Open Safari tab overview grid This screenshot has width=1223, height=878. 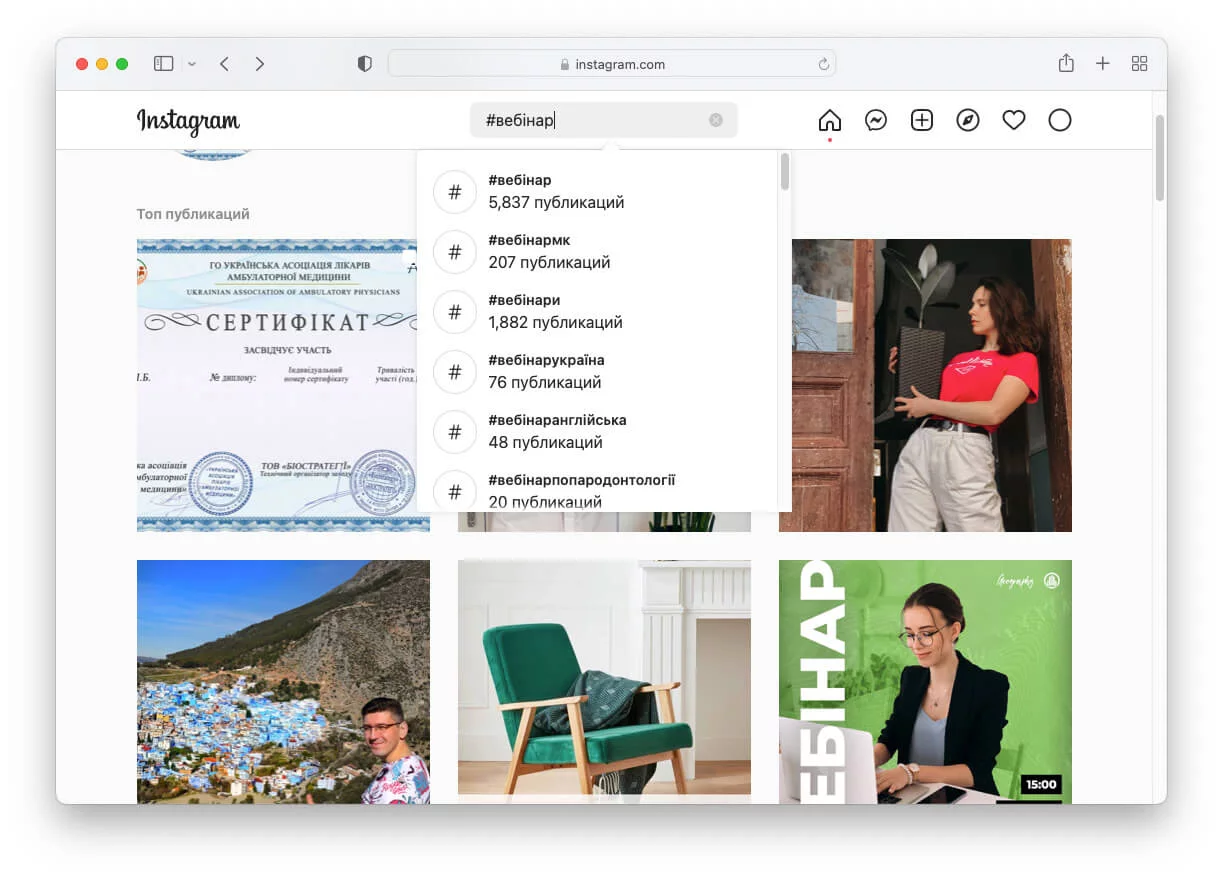pyautogui.click(x=1139, y=64)
